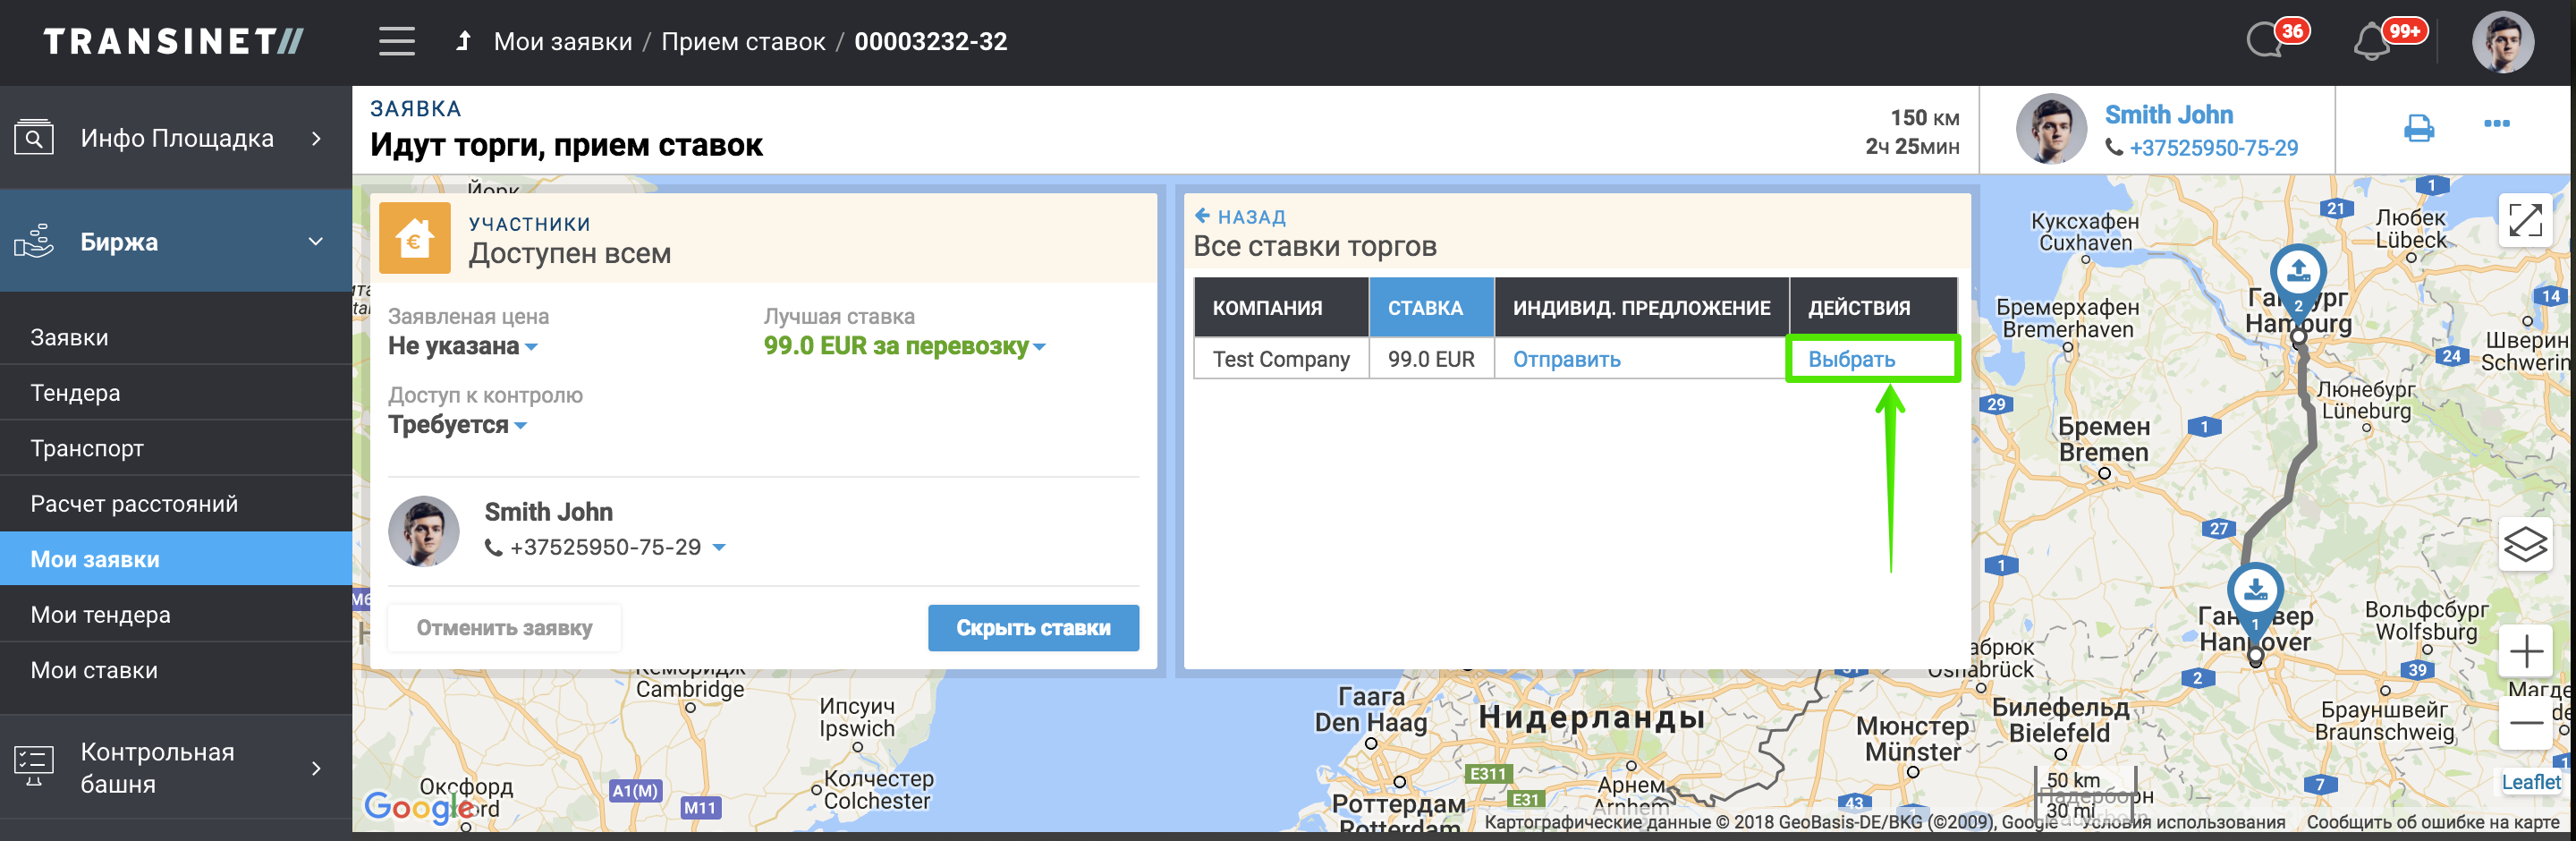Screen dimensions: 2576x841
Task: Select Test Company bid via Выбрать
Action: [1851, 360]
